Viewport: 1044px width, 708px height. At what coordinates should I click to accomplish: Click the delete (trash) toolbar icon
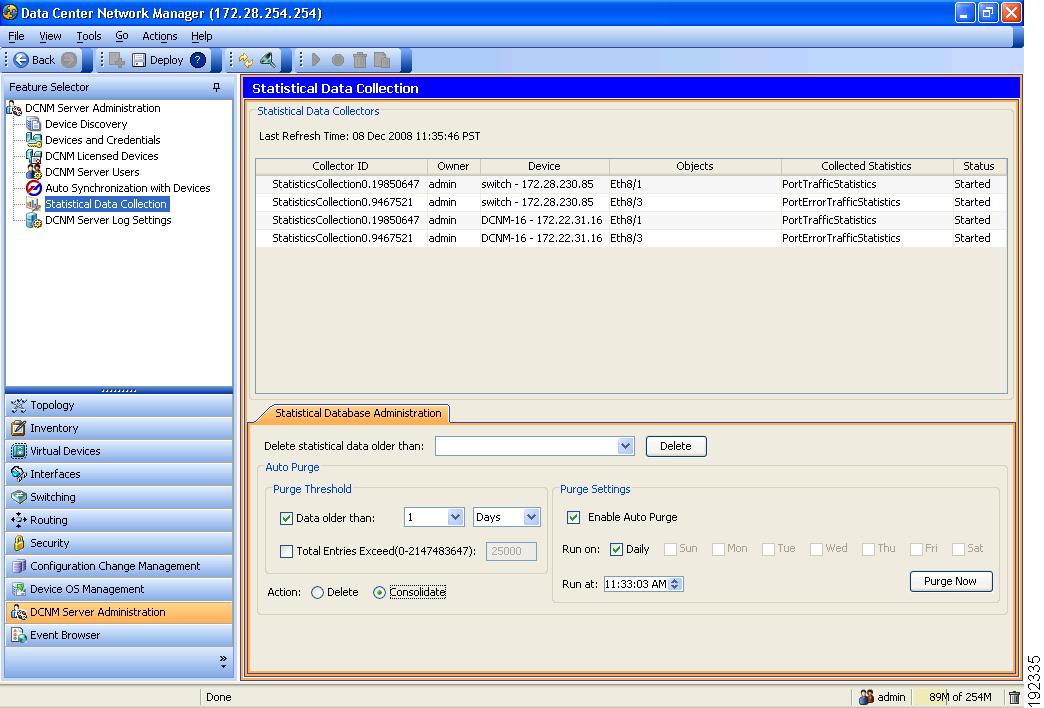360,59
